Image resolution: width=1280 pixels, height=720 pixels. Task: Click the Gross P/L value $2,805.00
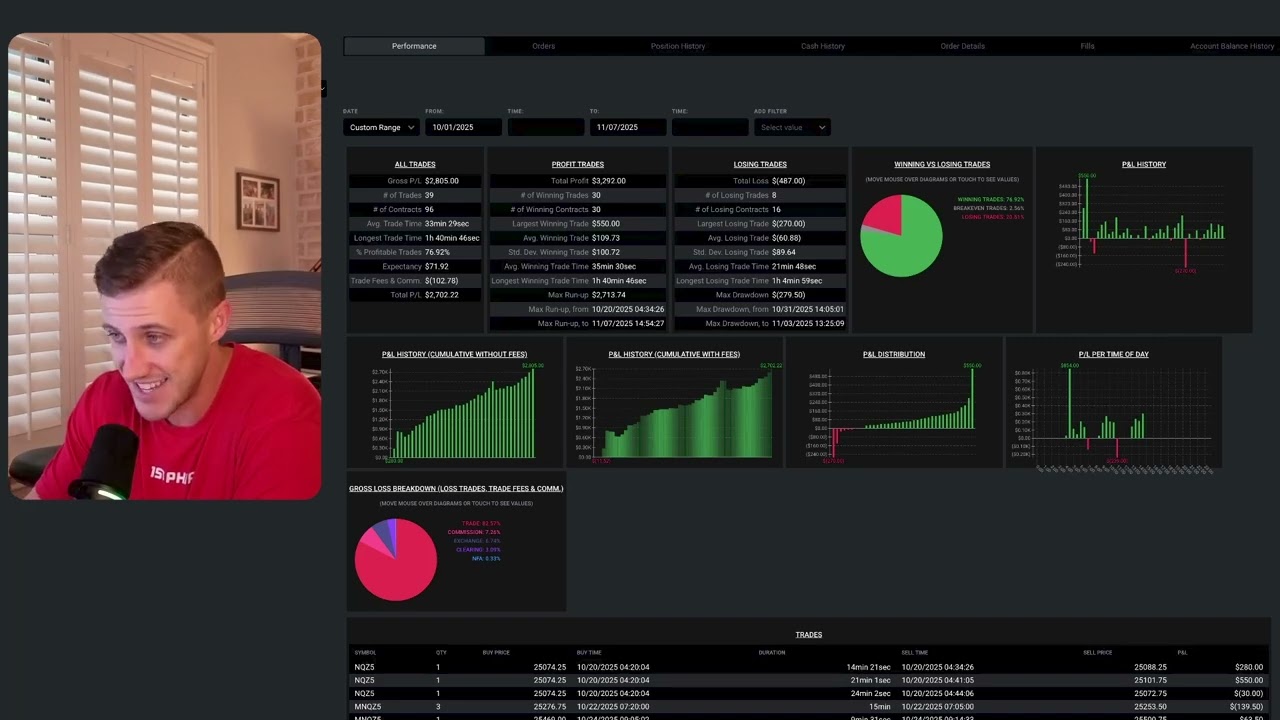pos(441,181)
